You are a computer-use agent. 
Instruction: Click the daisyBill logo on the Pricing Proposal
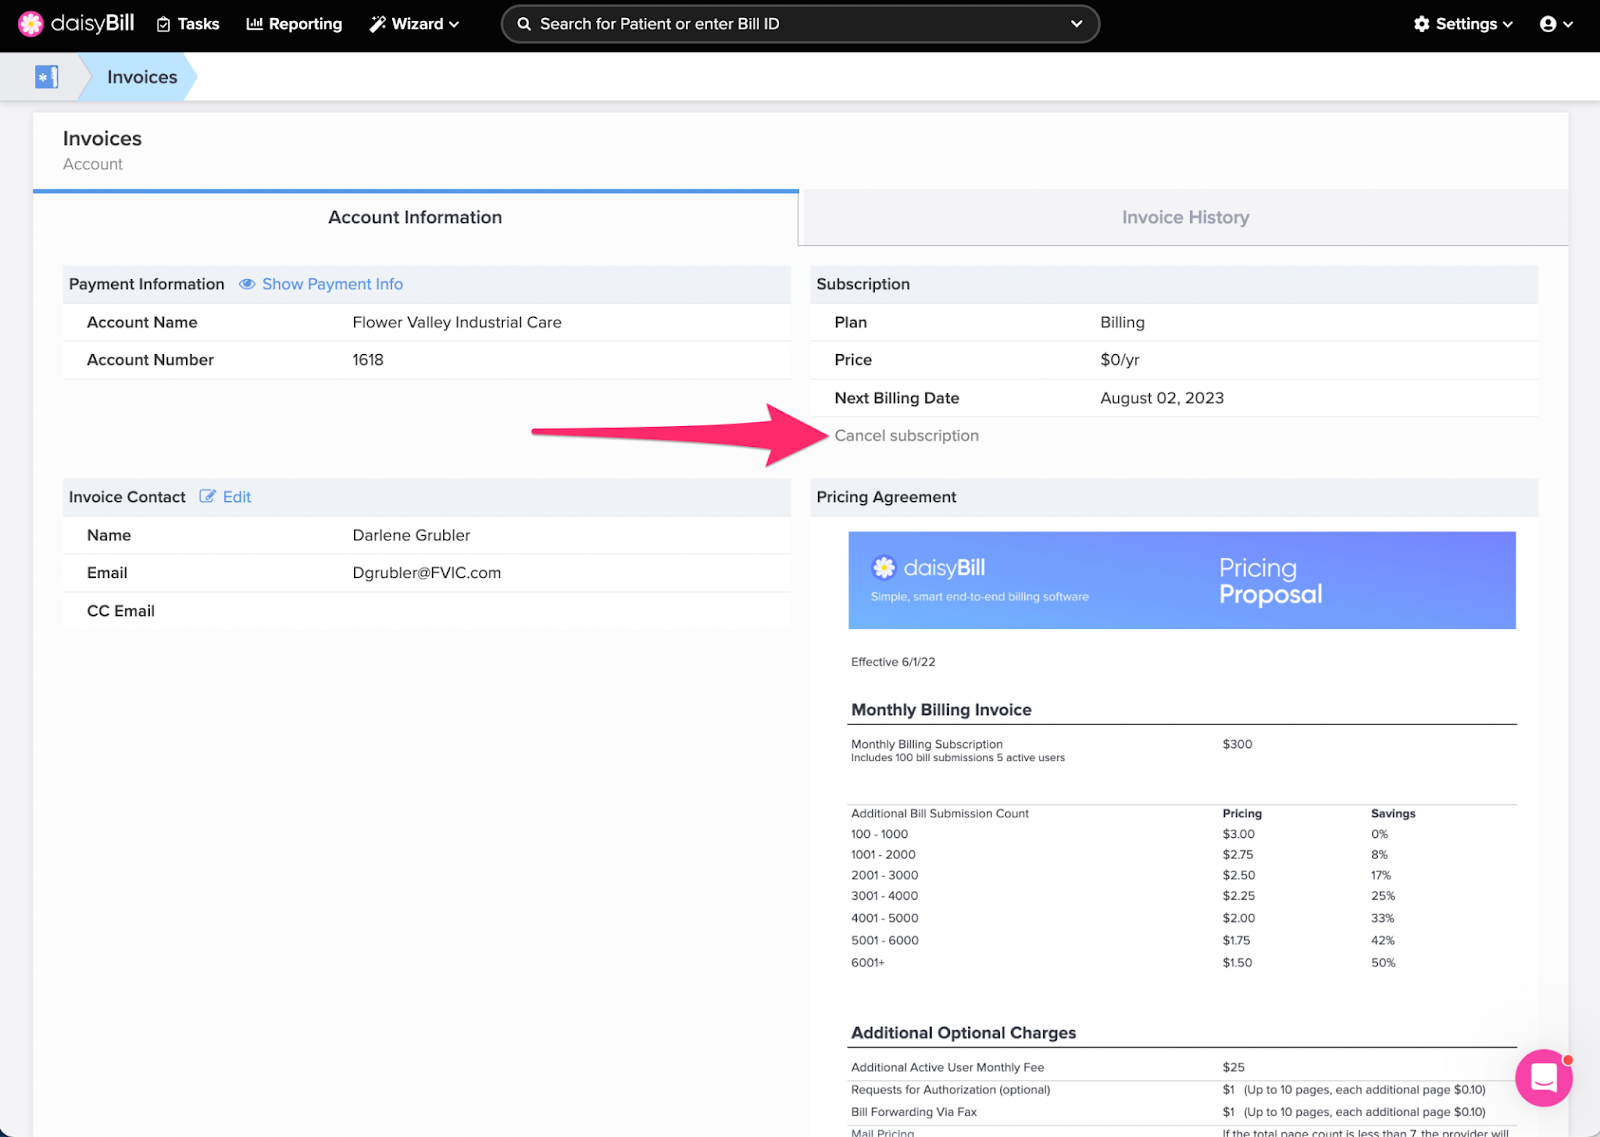[x=884, y=567]
